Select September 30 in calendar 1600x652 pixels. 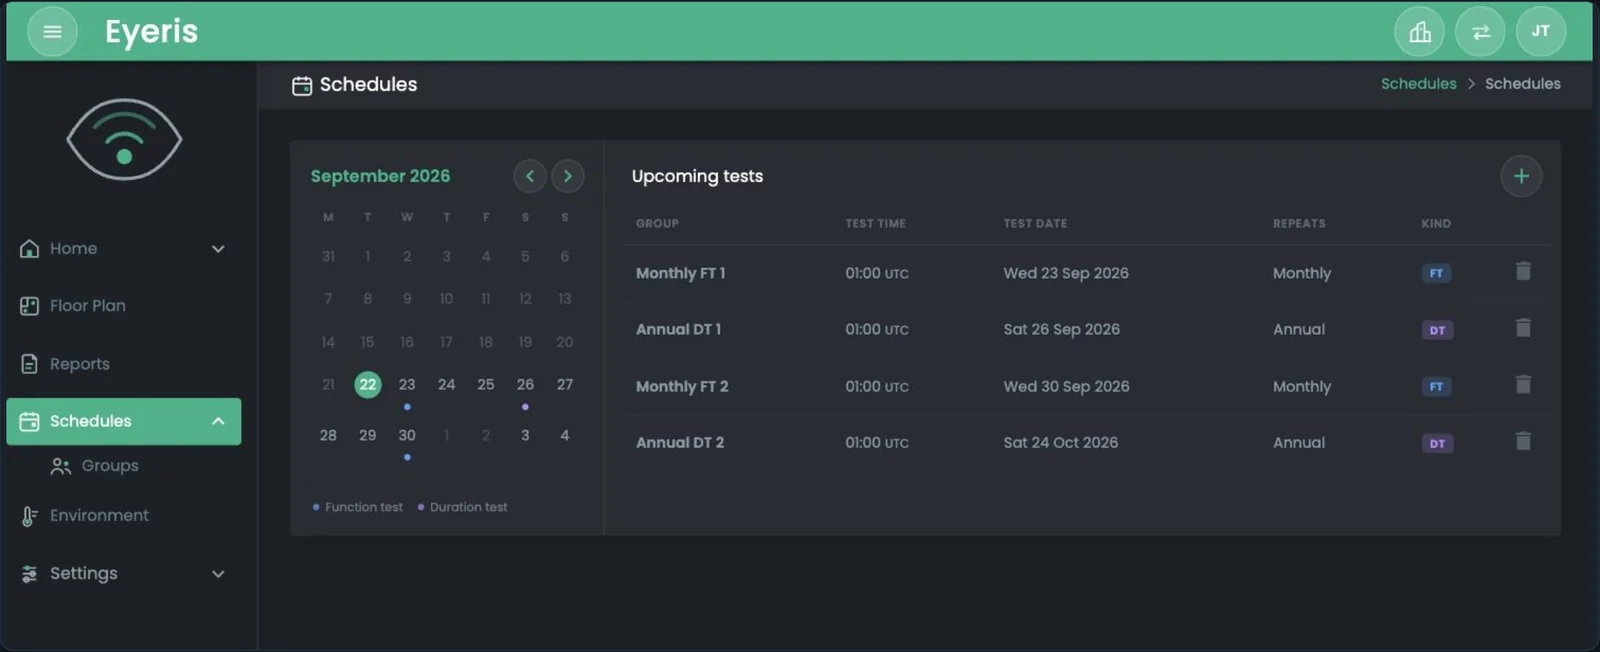pyautogui.click(x=407, y=435)
